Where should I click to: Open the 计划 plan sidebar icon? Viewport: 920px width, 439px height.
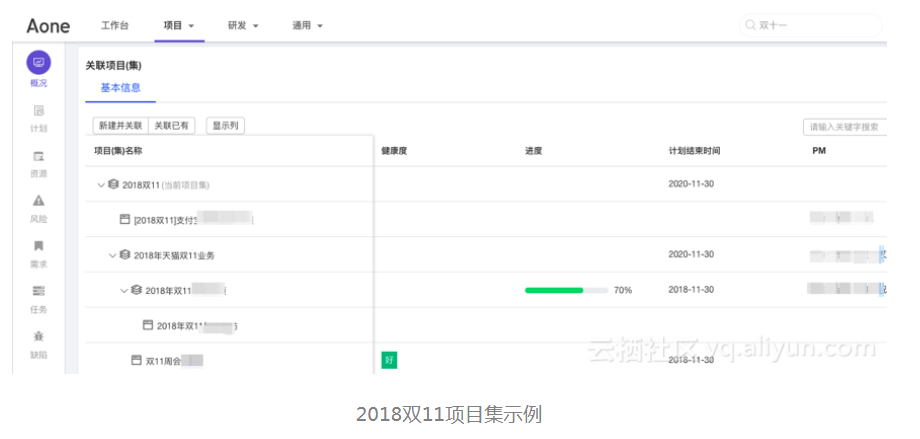tap(39, 110)
